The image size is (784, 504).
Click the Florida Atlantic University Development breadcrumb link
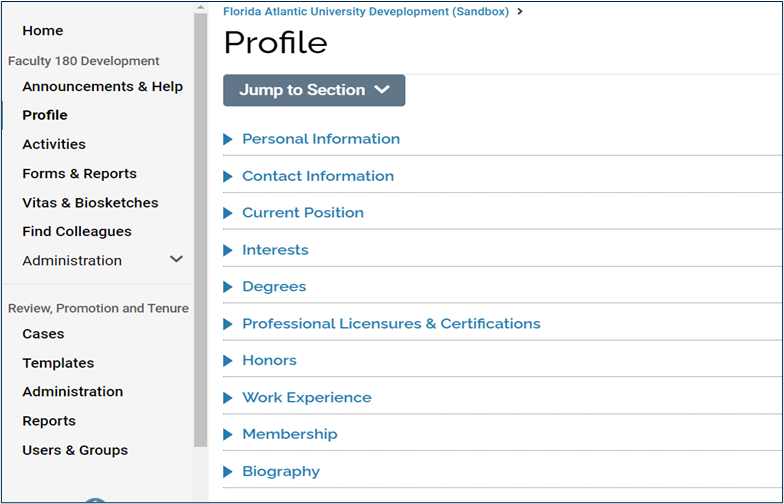point(366,12)
